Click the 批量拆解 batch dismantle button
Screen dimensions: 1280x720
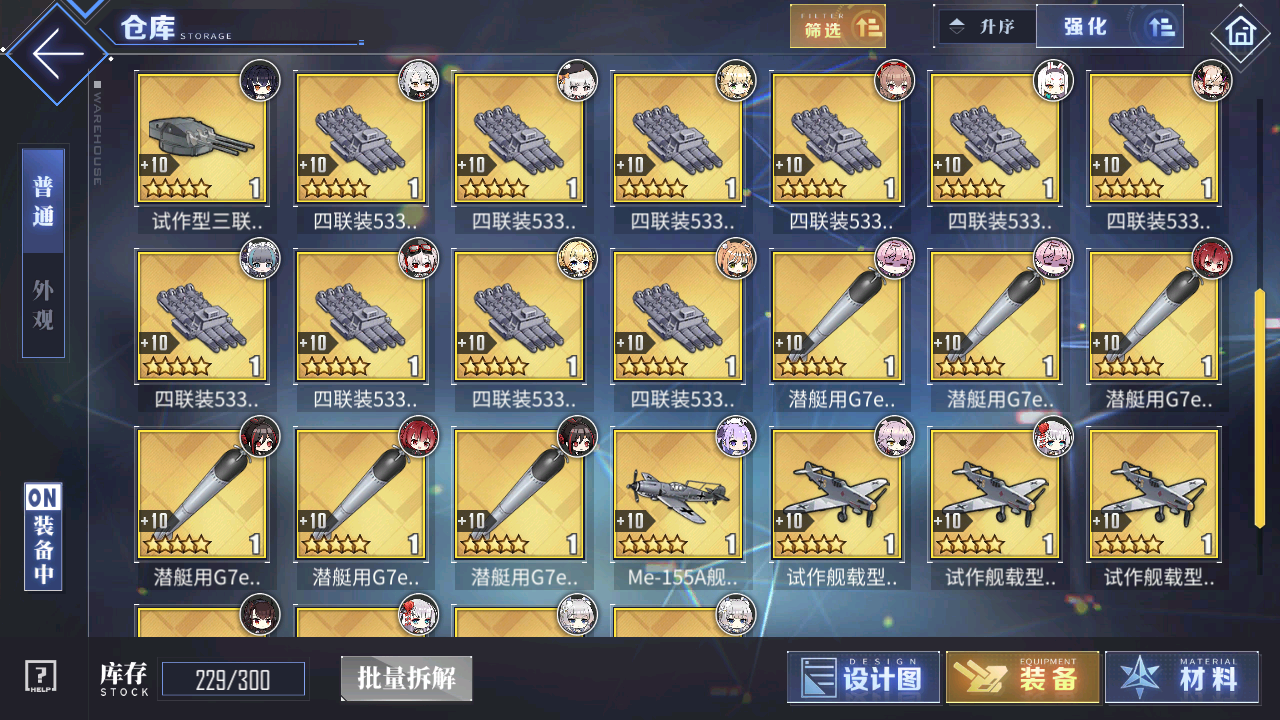click(x=406, y=678)
